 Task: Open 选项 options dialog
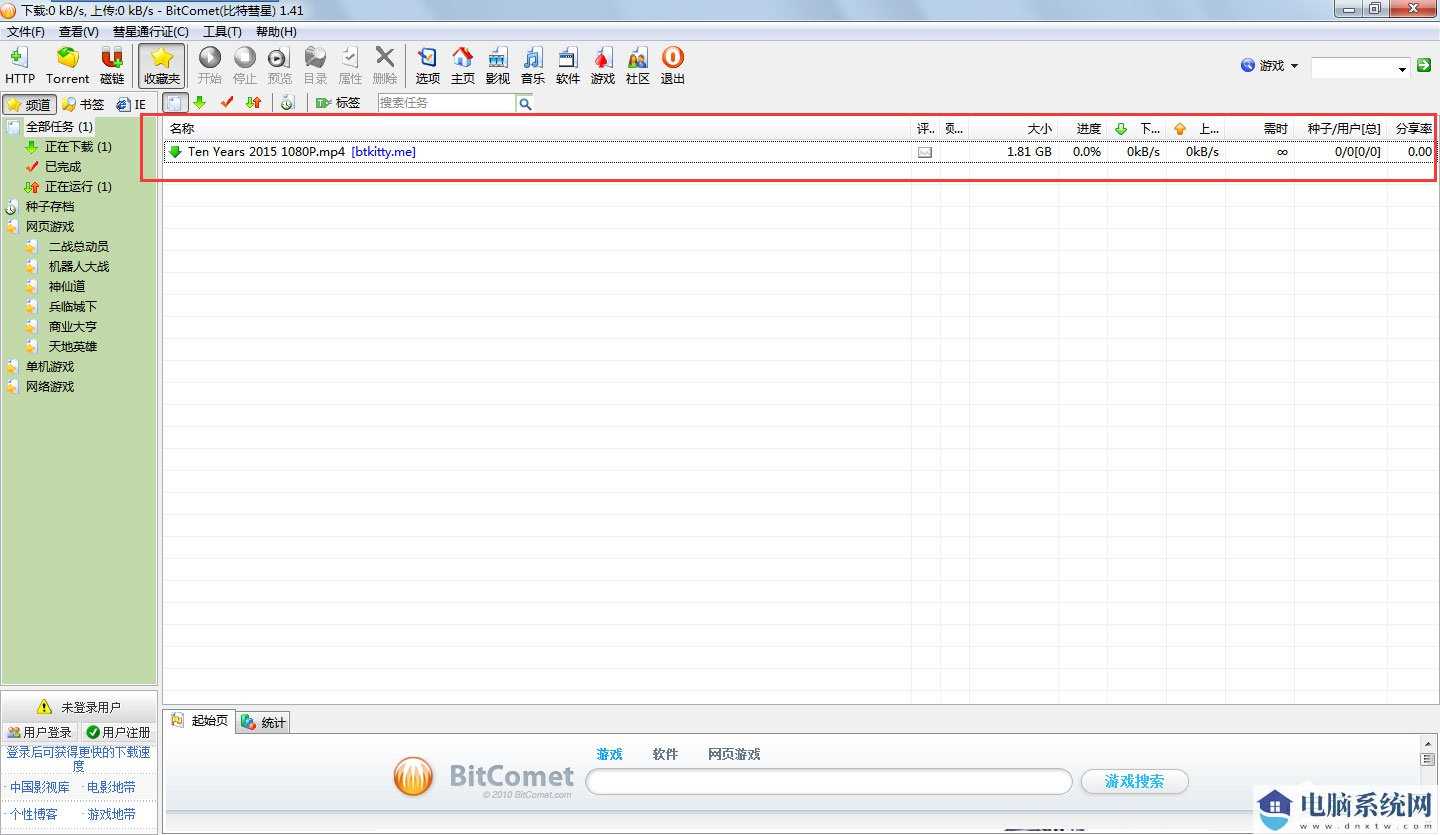427,65
